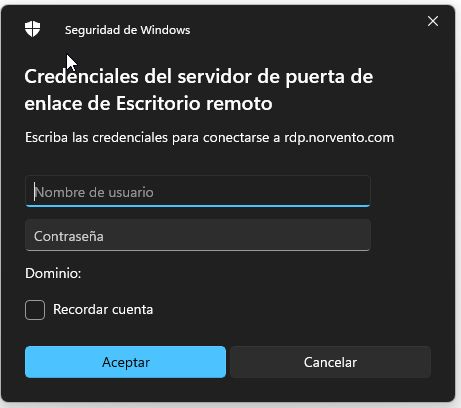Click the Seguridad de Windows title text
Screen dimensions: 461x408
[x=128, y=30]
